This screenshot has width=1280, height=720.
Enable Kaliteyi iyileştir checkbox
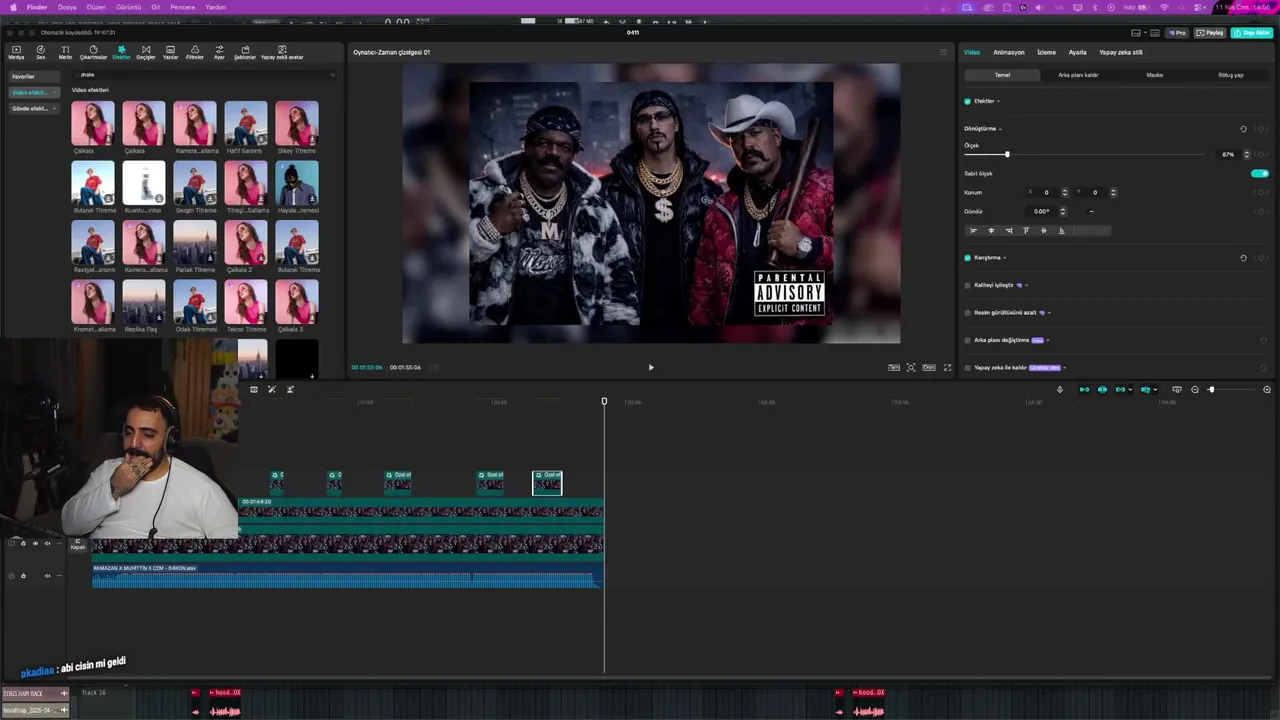pos(967,285)
